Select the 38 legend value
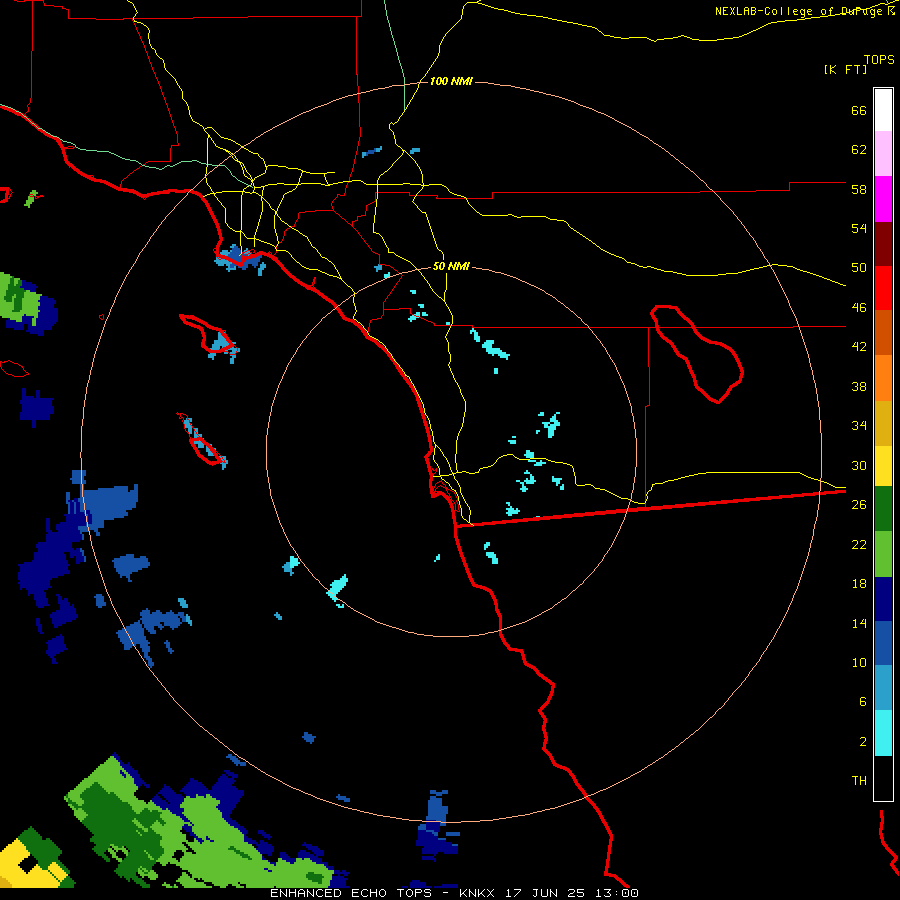This screenshot has width=900, height=900. 859,386
